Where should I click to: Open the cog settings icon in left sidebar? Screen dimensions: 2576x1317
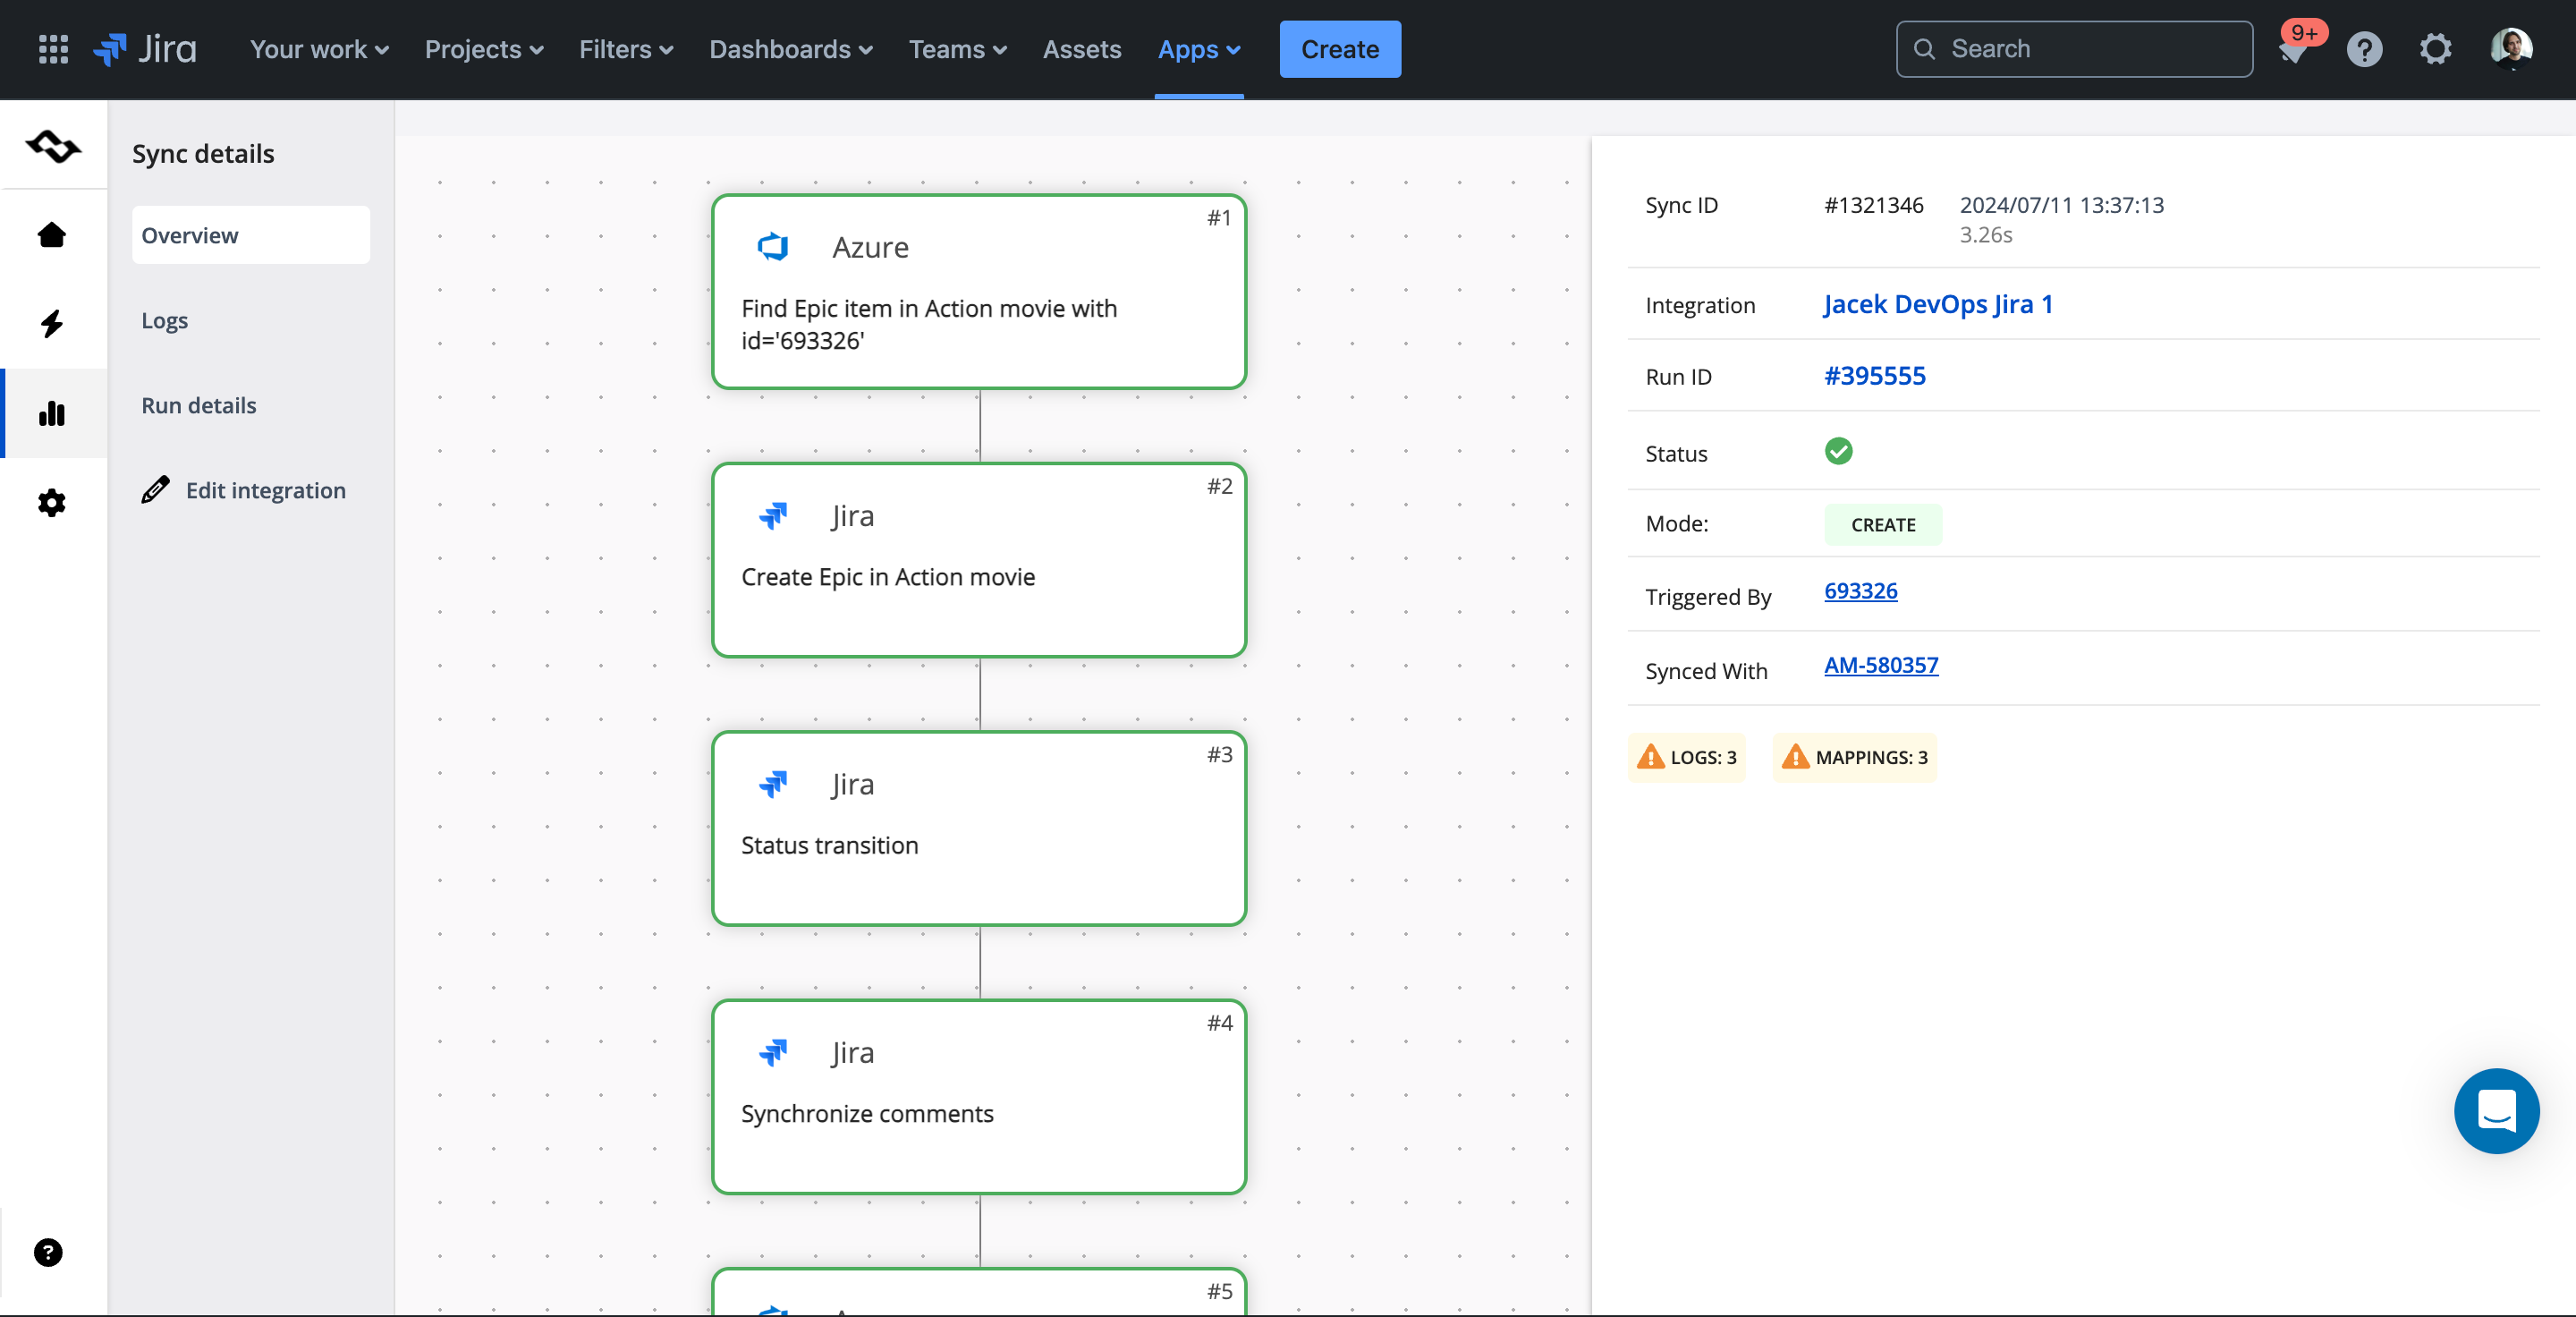(x=52, y=502)
